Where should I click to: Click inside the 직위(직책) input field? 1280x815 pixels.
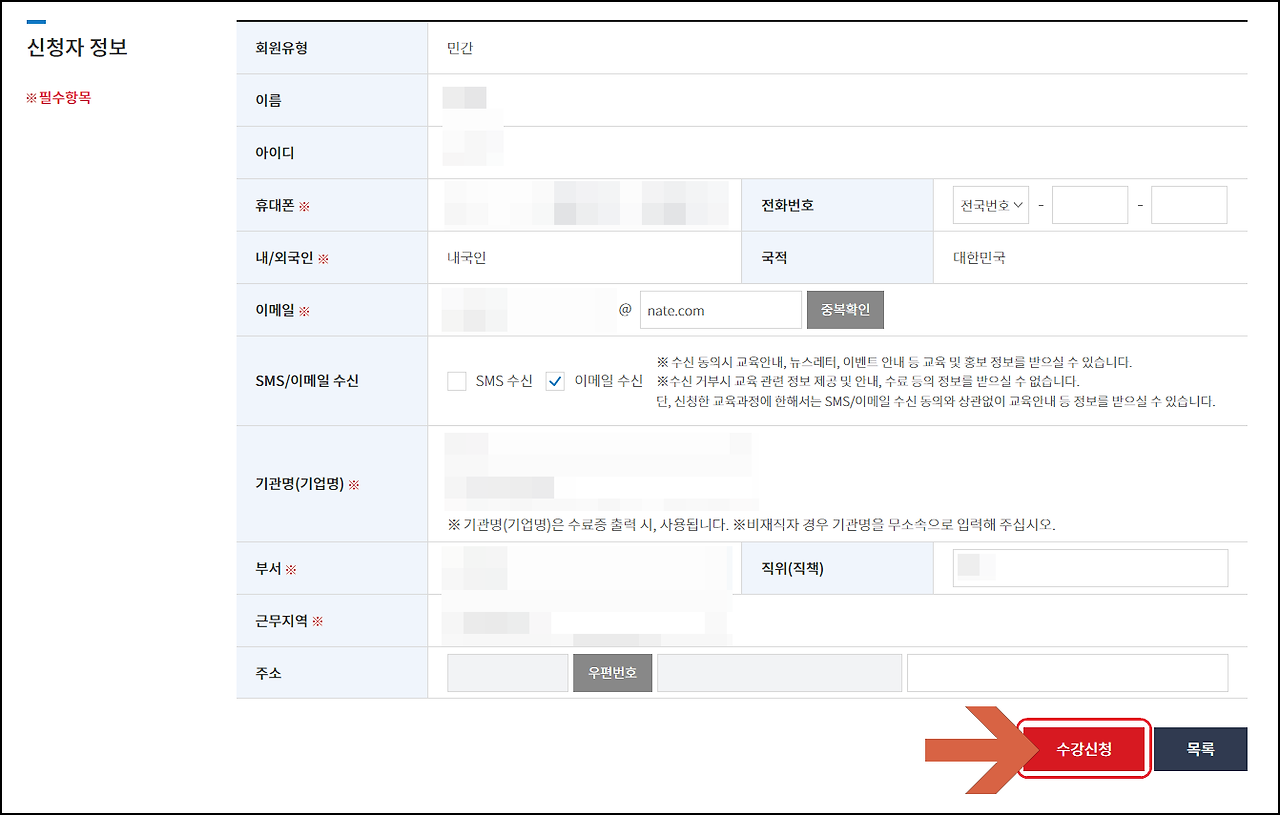1089,568
